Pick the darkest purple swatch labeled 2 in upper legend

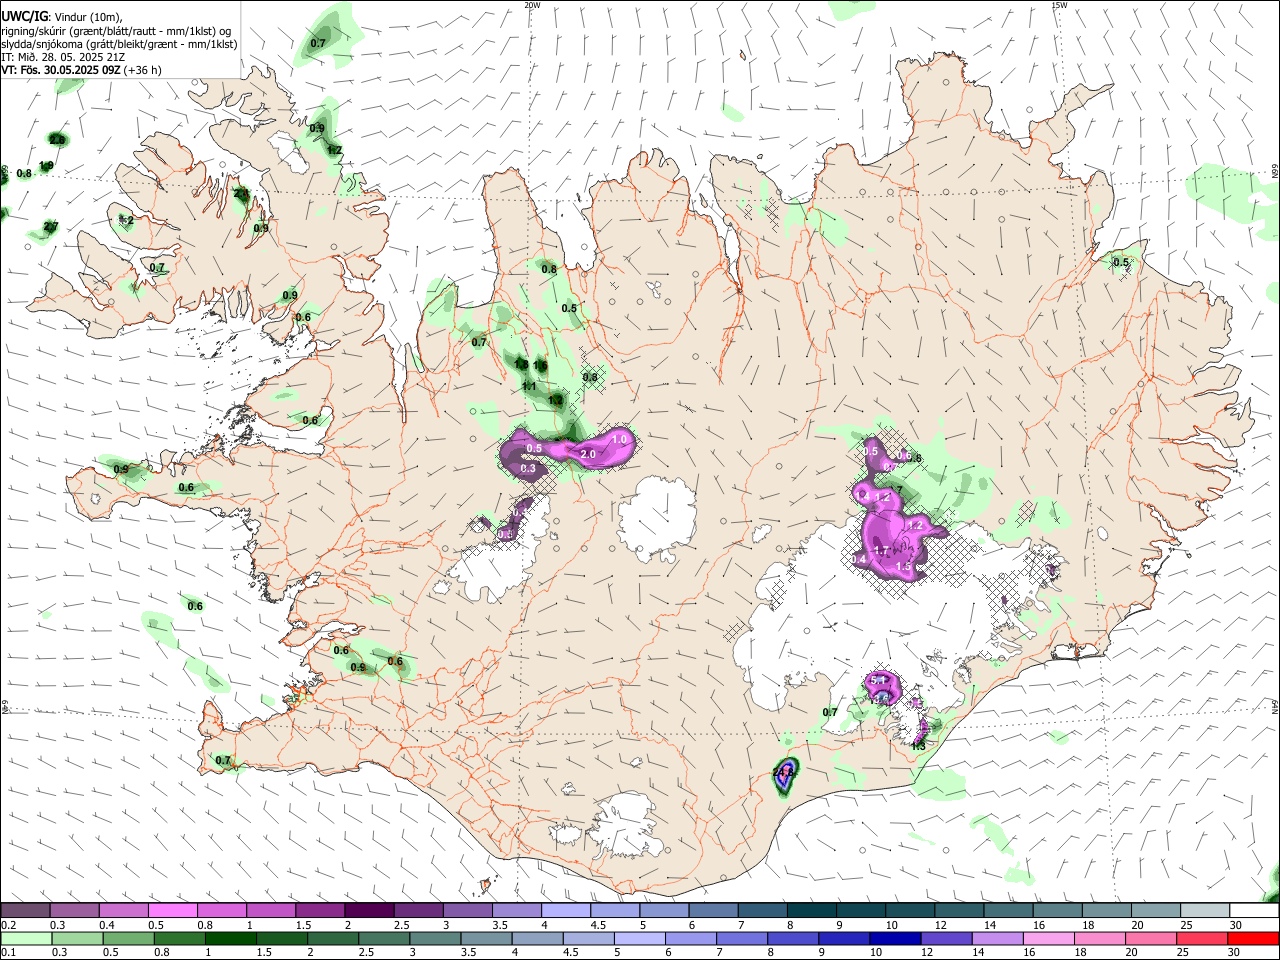tap(368, 911)
